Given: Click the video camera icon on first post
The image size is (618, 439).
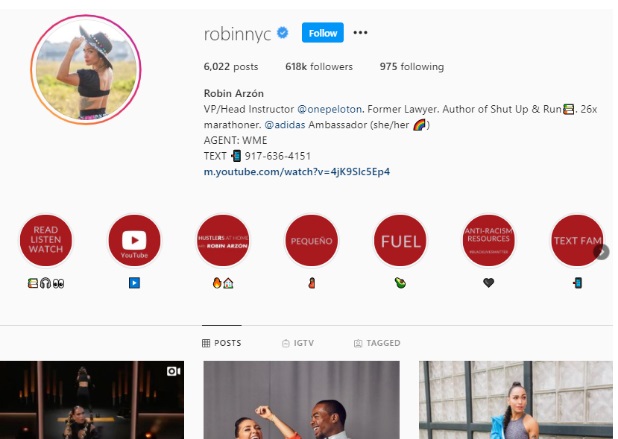Looking at the screenshot, I should click(x=173, y=371).
